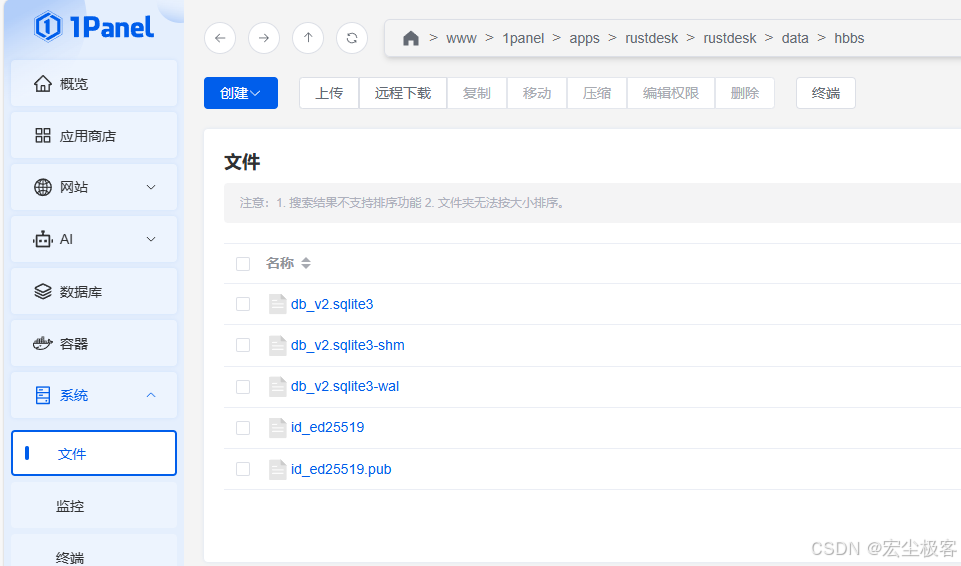Click file icon beside db_v2.sqlite3-shm

click(x=278, y=345)
